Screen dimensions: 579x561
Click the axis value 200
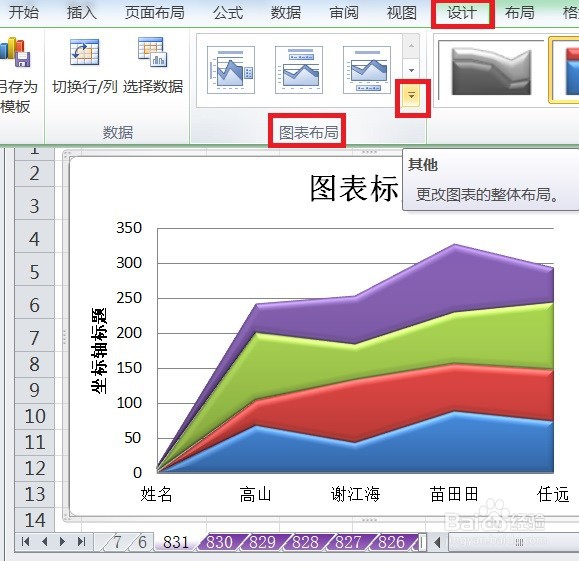129,333
